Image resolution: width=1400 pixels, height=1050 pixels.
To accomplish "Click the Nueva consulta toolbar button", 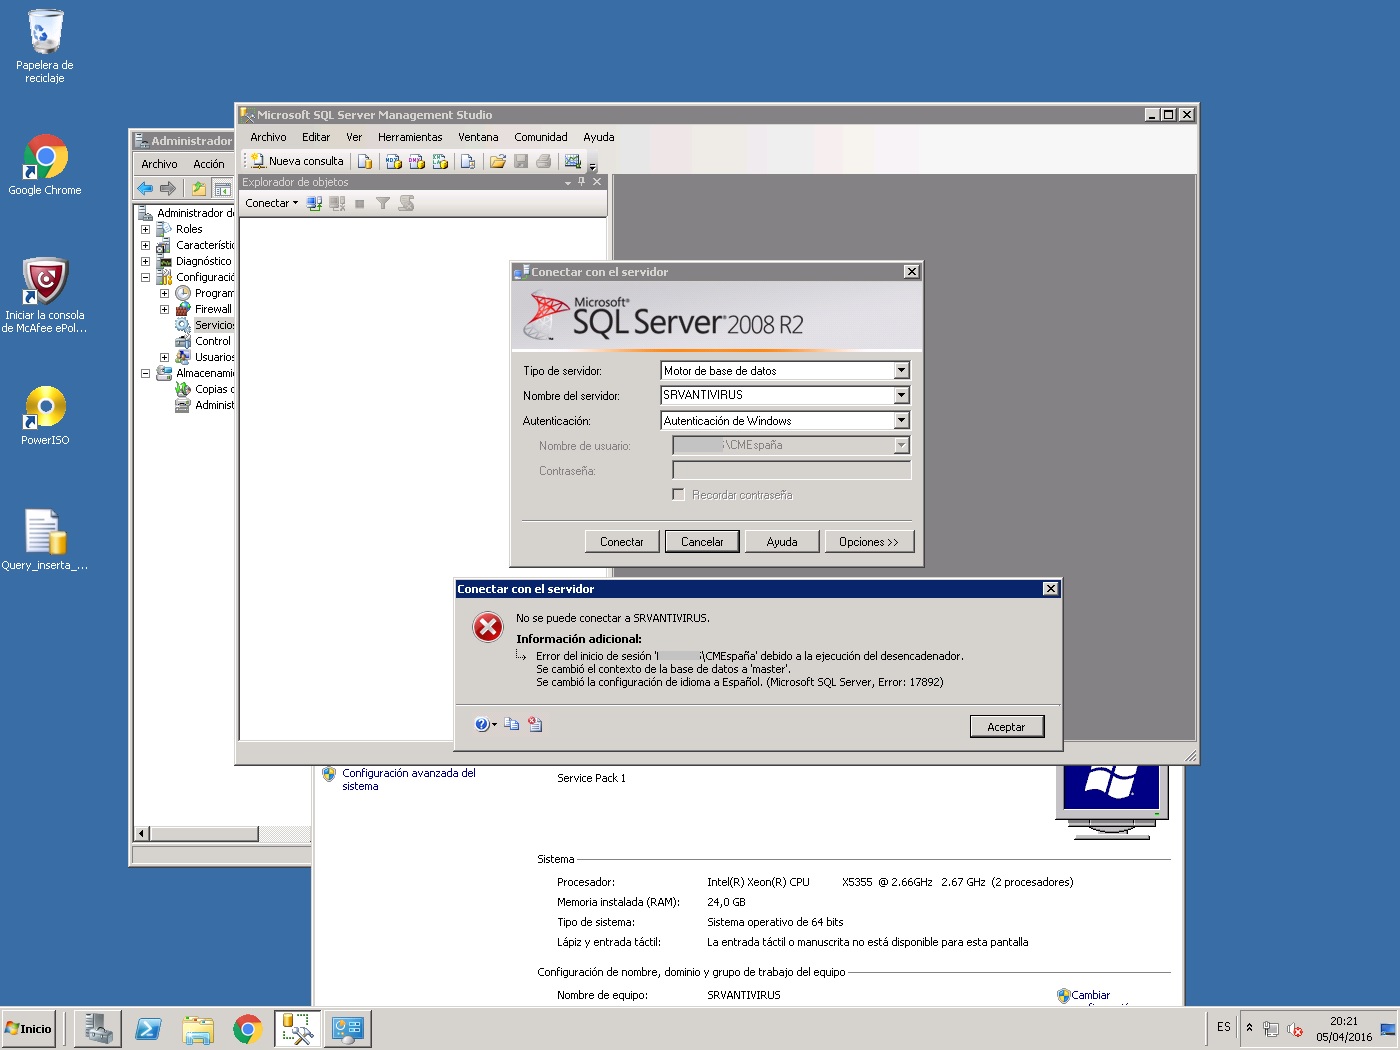I will pyautogui.click(x=297, y=161).
